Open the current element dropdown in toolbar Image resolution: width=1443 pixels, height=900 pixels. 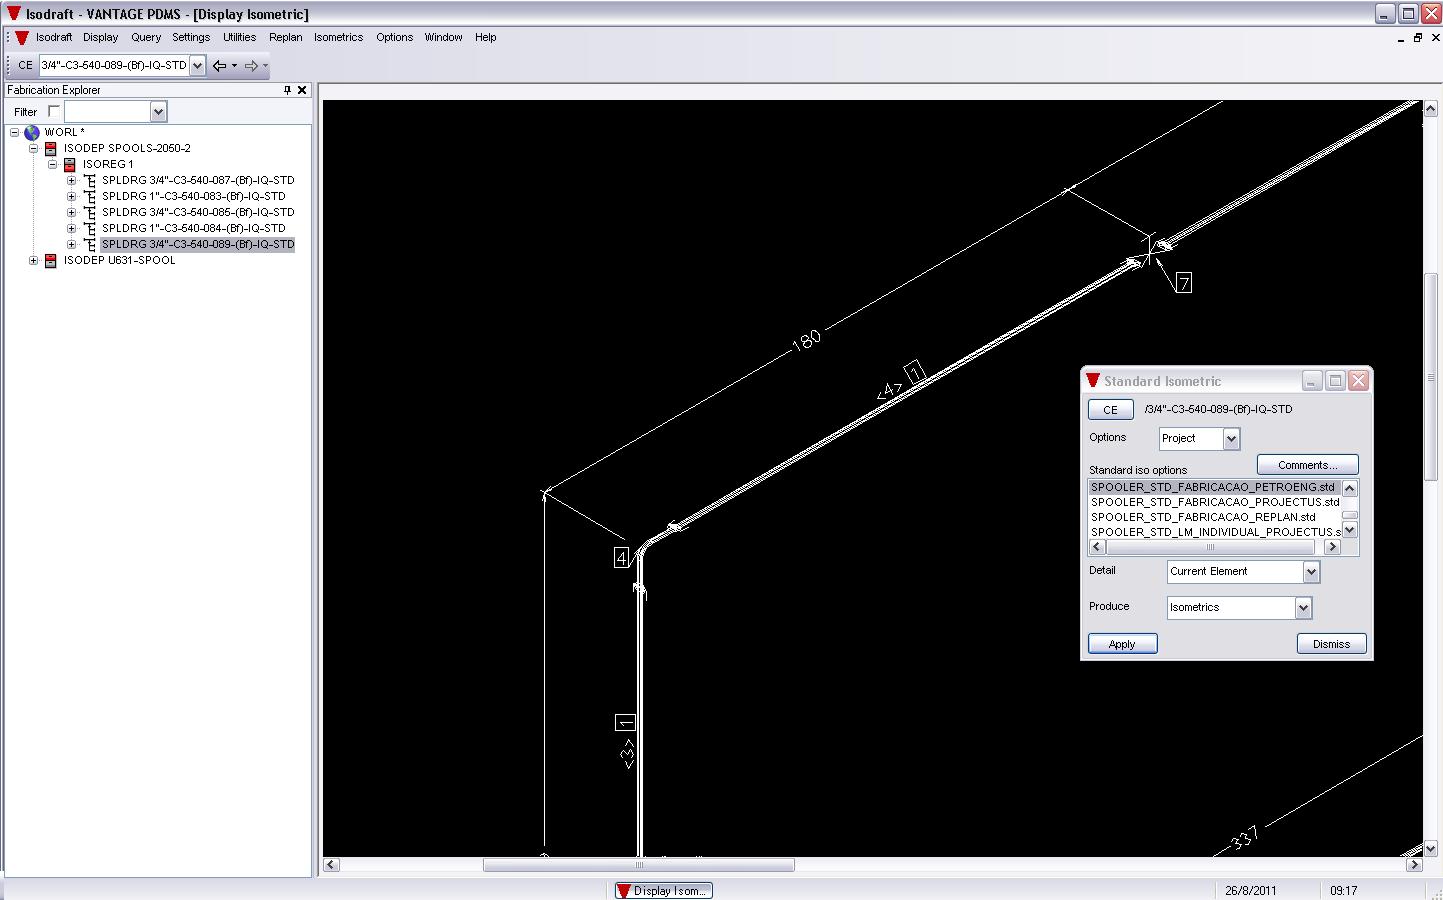click(x=197, y=65)
